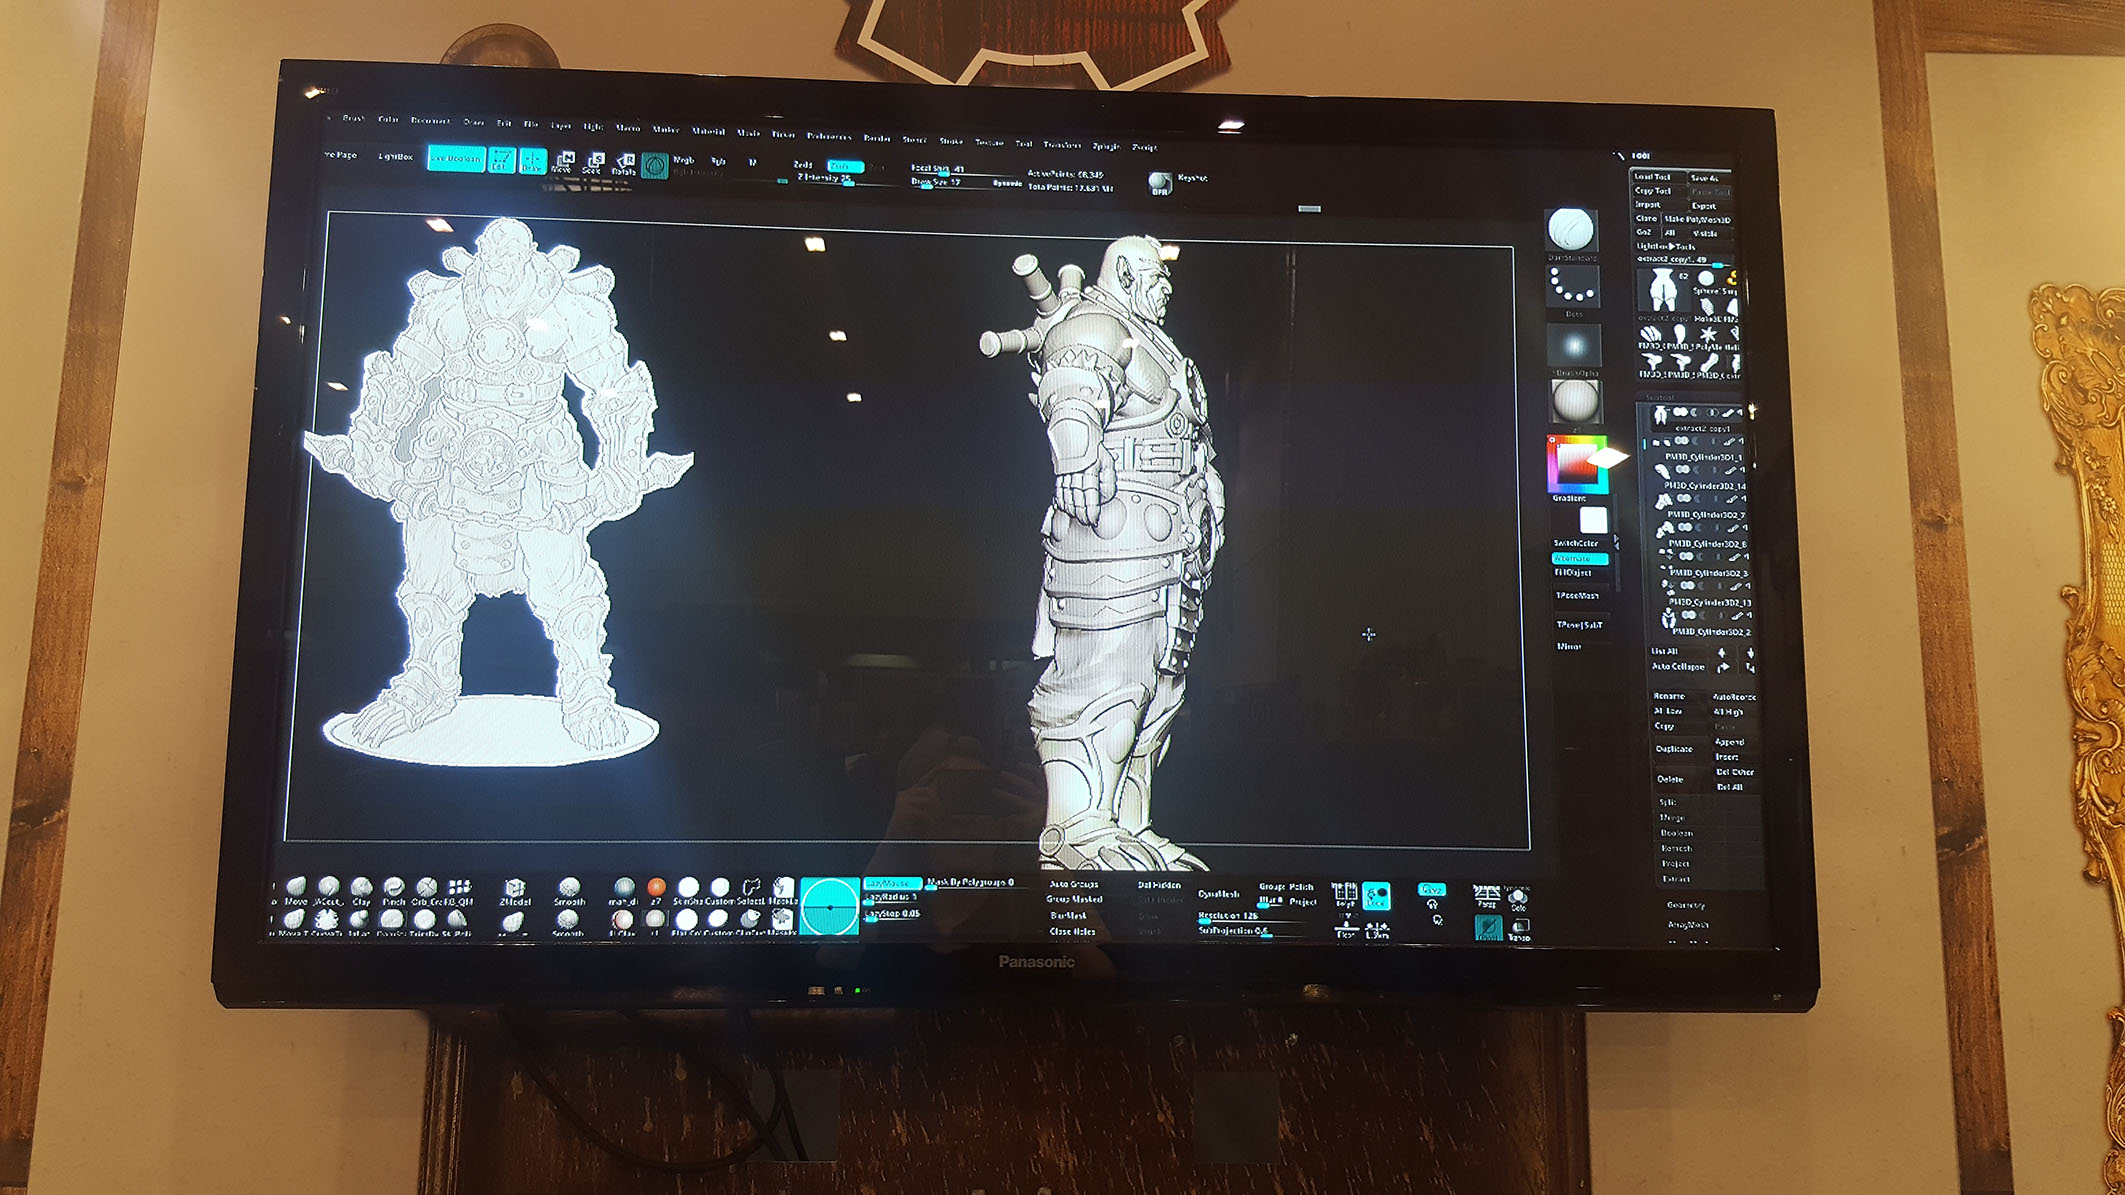Open the Brush menu
The height and width of the screenshot is (1195, 2125).
point(353,118)
